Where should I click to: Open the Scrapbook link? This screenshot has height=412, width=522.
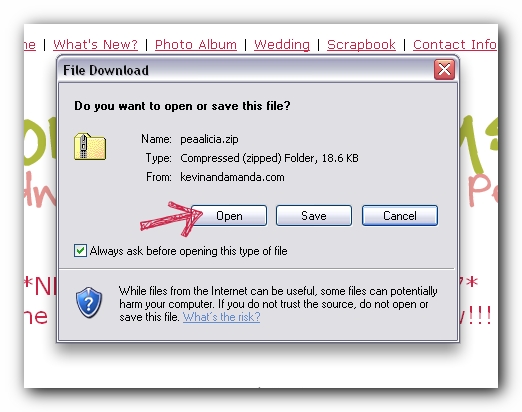pyautogui.click(x=361, y=44)
